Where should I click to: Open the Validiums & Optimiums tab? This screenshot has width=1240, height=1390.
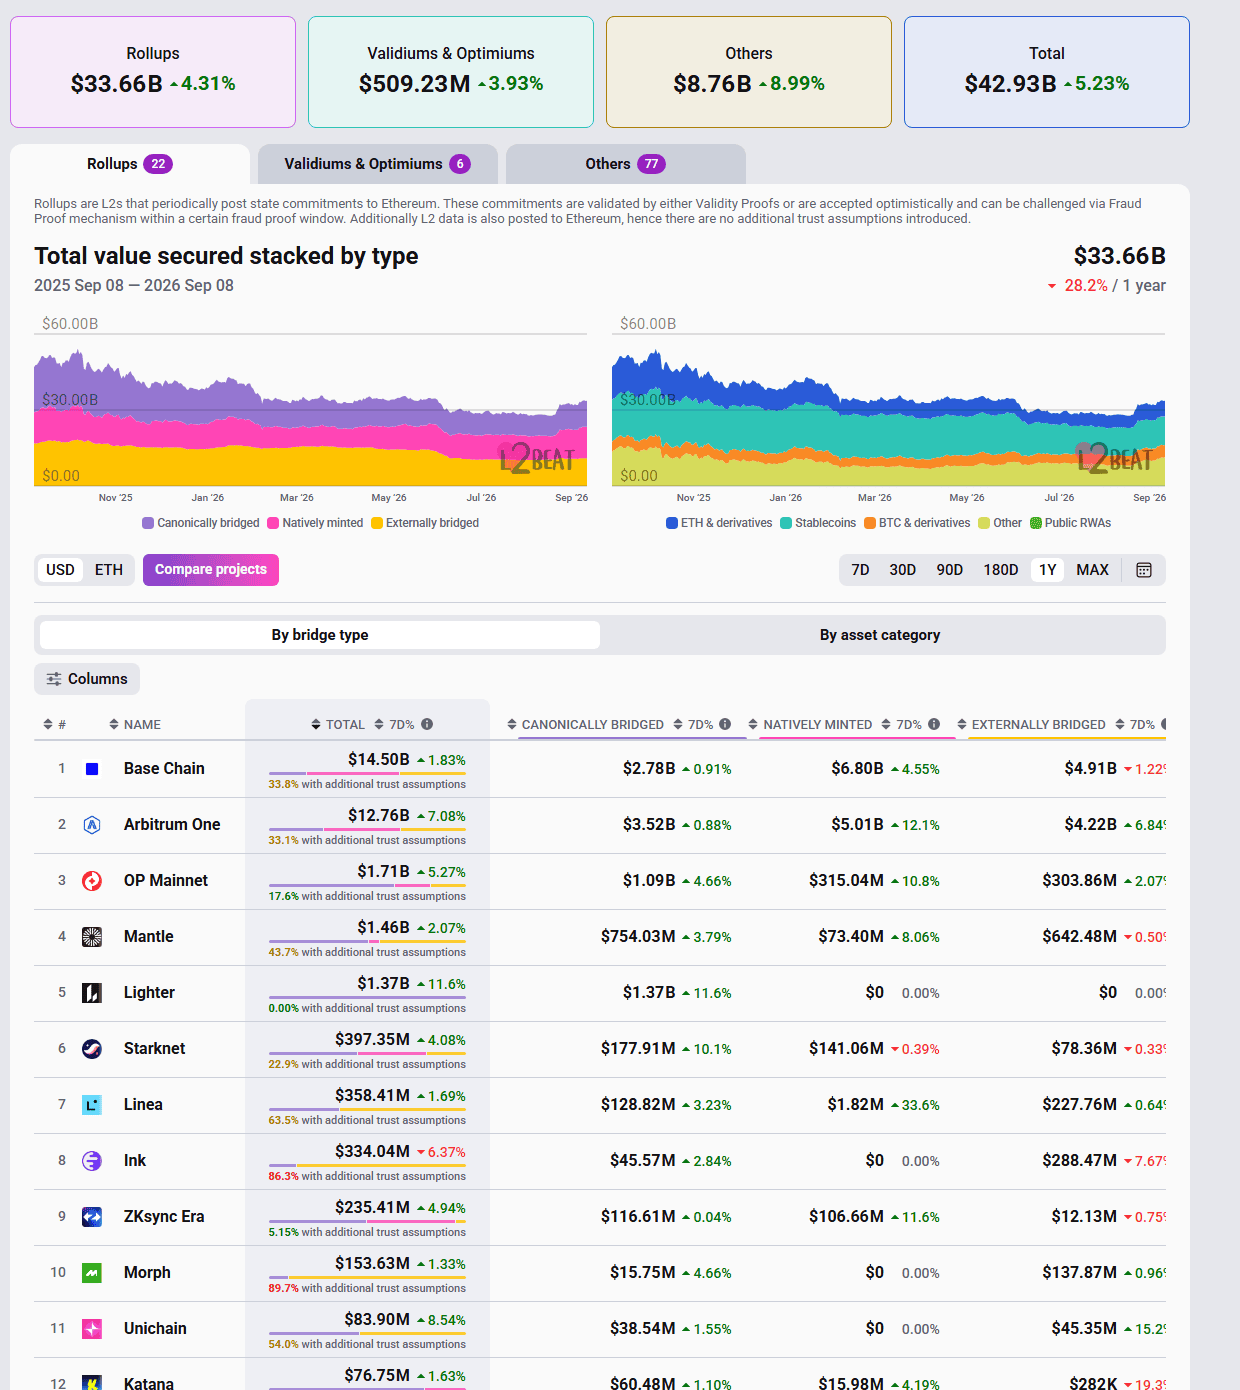(377, 164)
